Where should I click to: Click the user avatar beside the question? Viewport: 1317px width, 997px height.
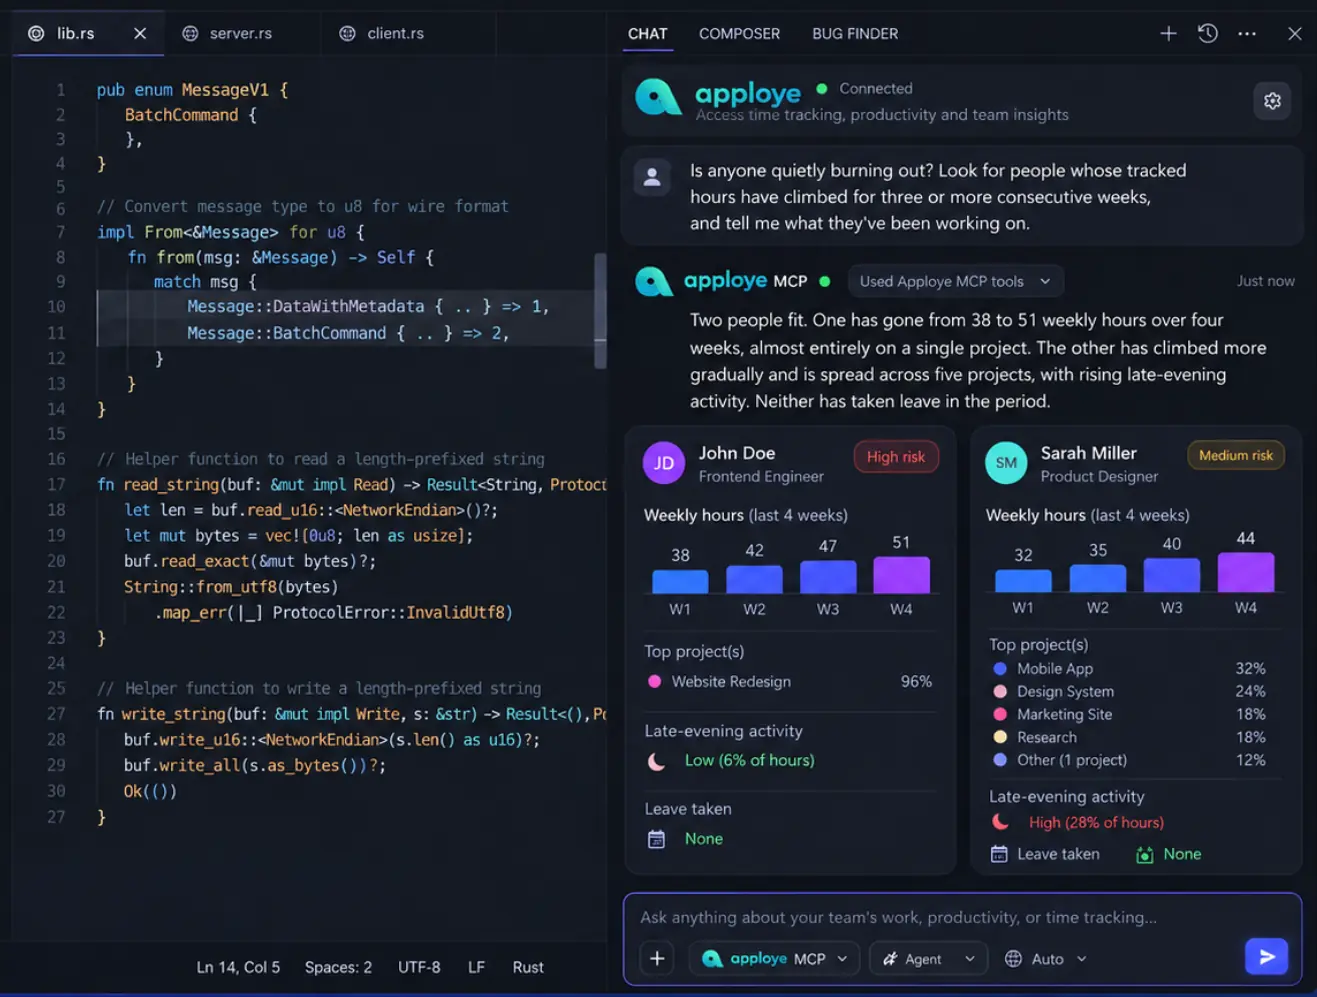tap(652, 178)
